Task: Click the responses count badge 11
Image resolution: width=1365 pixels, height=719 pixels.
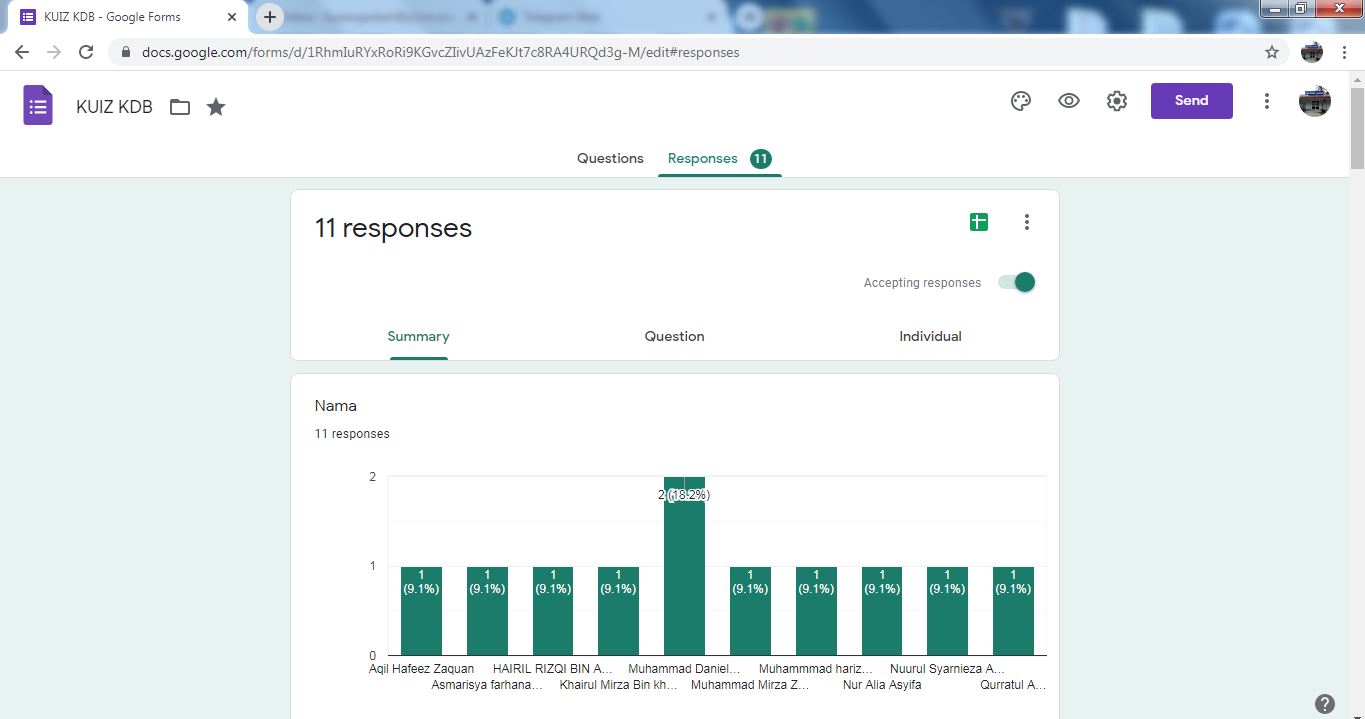Action: point(761,158)
